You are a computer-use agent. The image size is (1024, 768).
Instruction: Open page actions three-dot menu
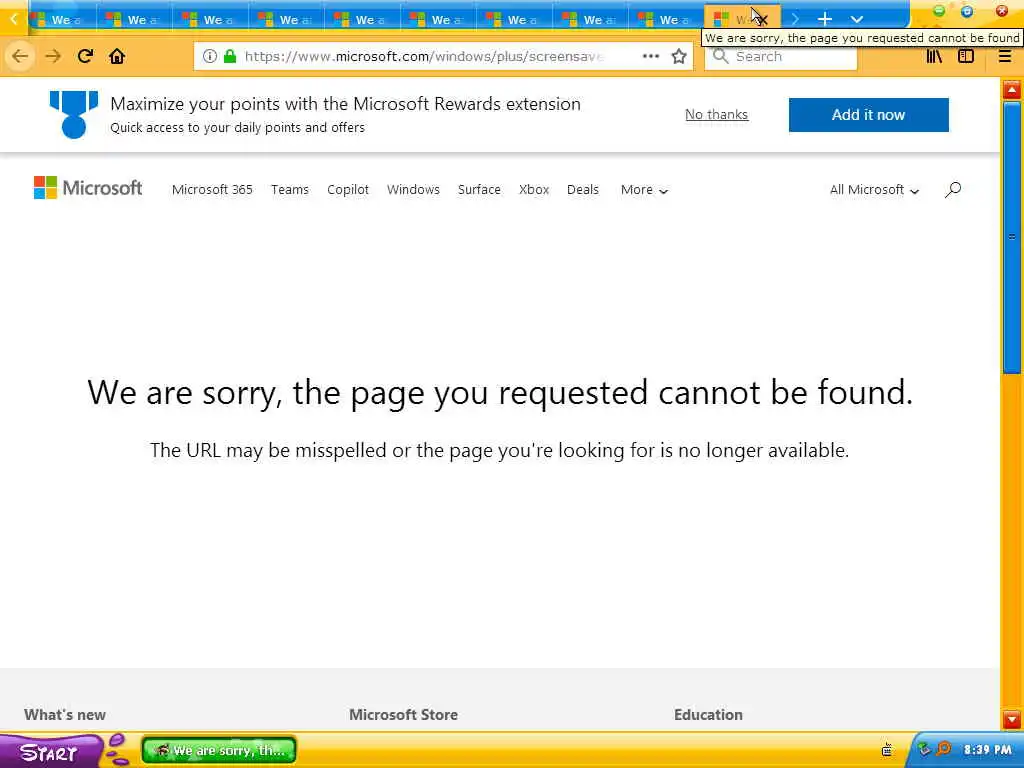point(650,56)
